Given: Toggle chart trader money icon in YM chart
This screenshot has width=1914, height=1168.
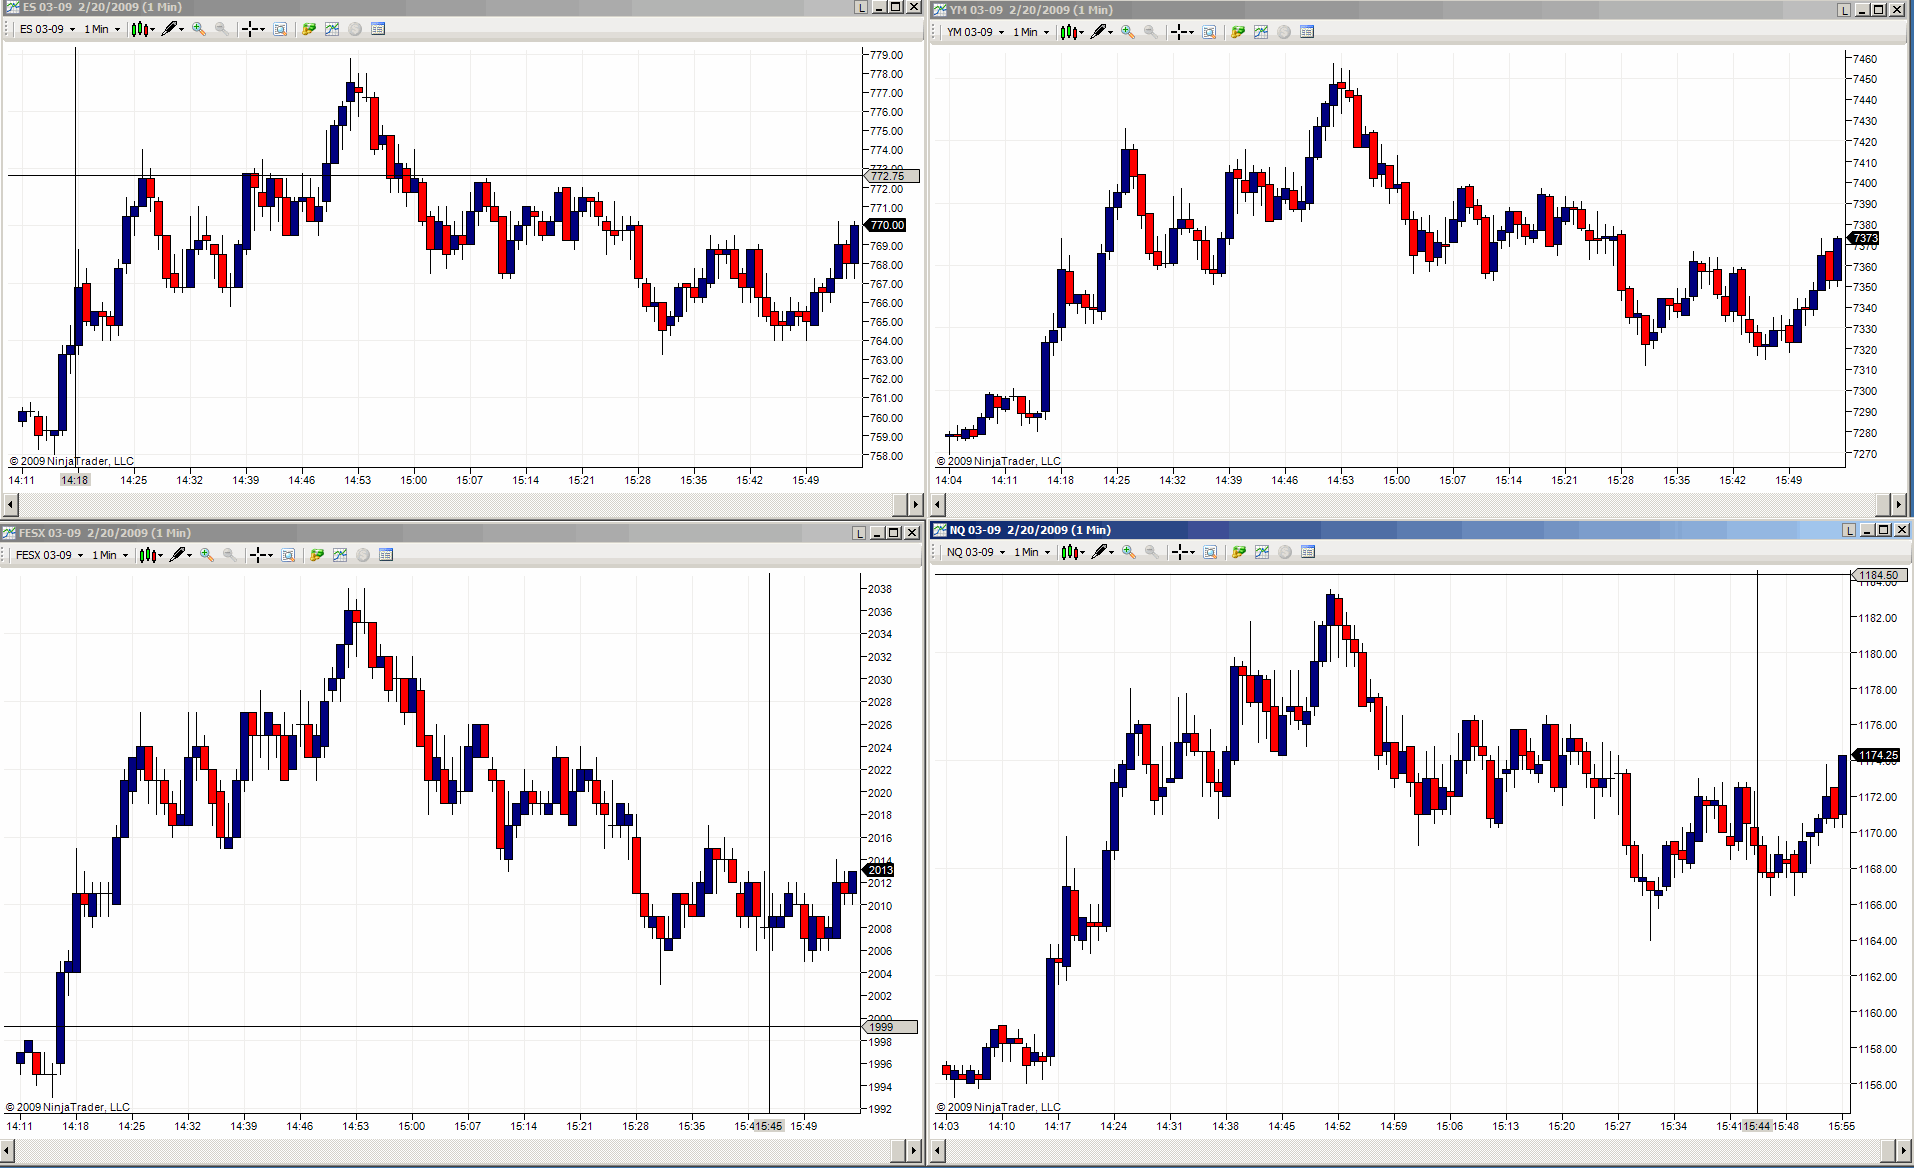Looking at the screenshot, I should tap(1238, 32).
